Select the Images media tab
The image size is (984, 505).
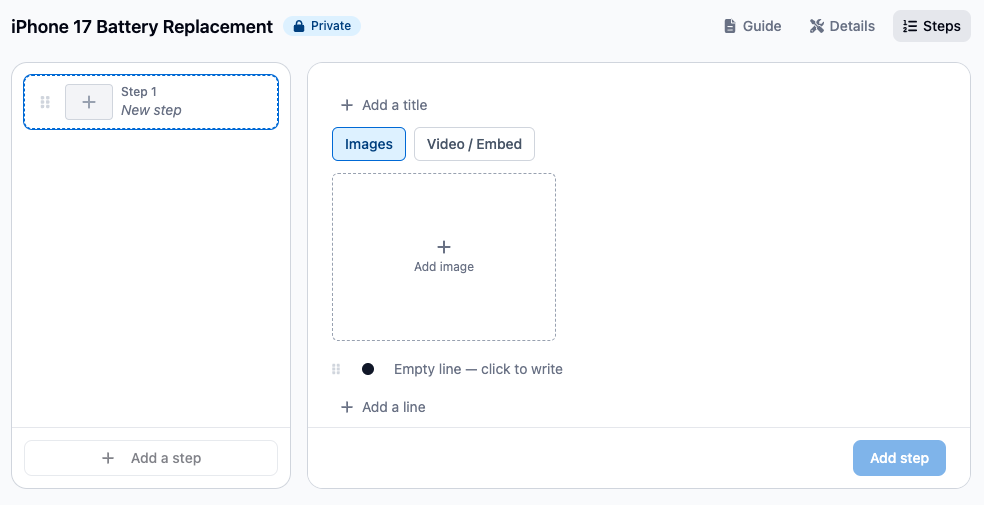(369, 144)
